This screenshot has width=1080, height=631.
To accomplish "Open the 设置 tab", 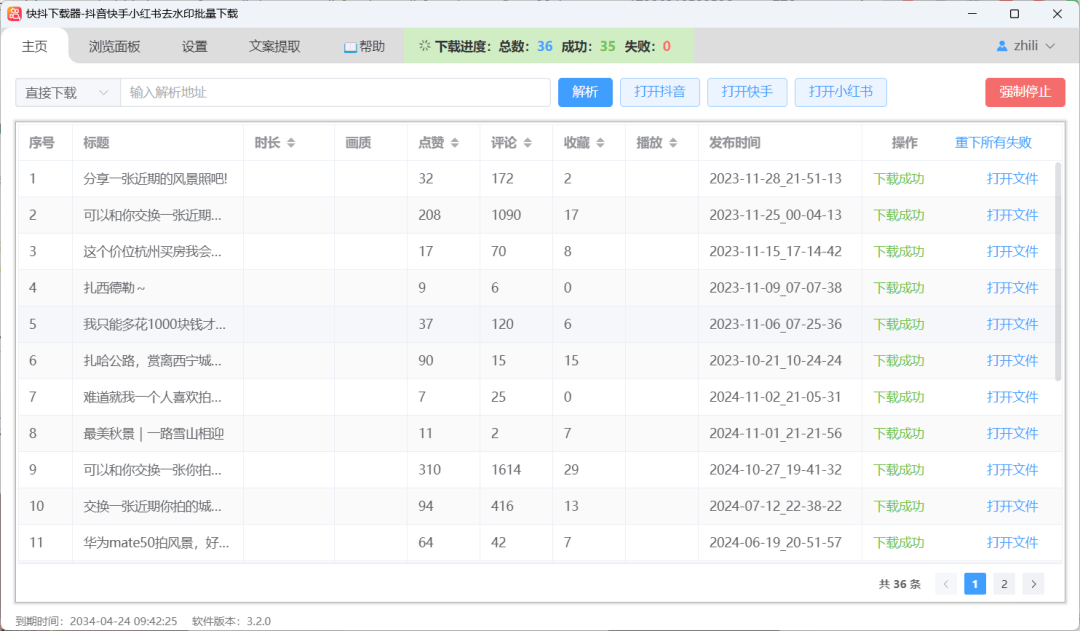I will 195,46.
